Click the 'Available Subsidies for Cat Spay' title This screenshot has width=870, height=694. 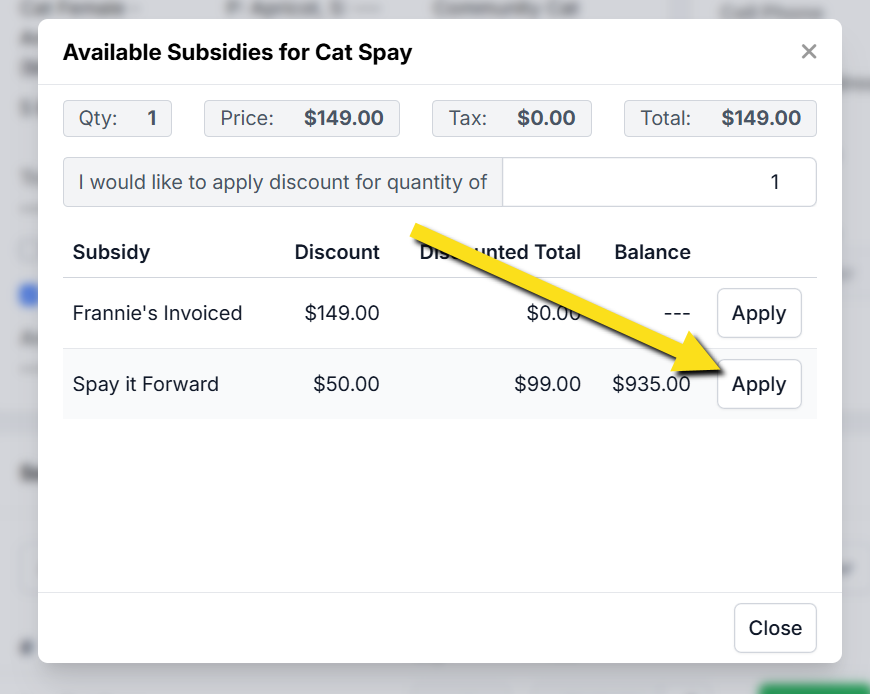(237, 52)
